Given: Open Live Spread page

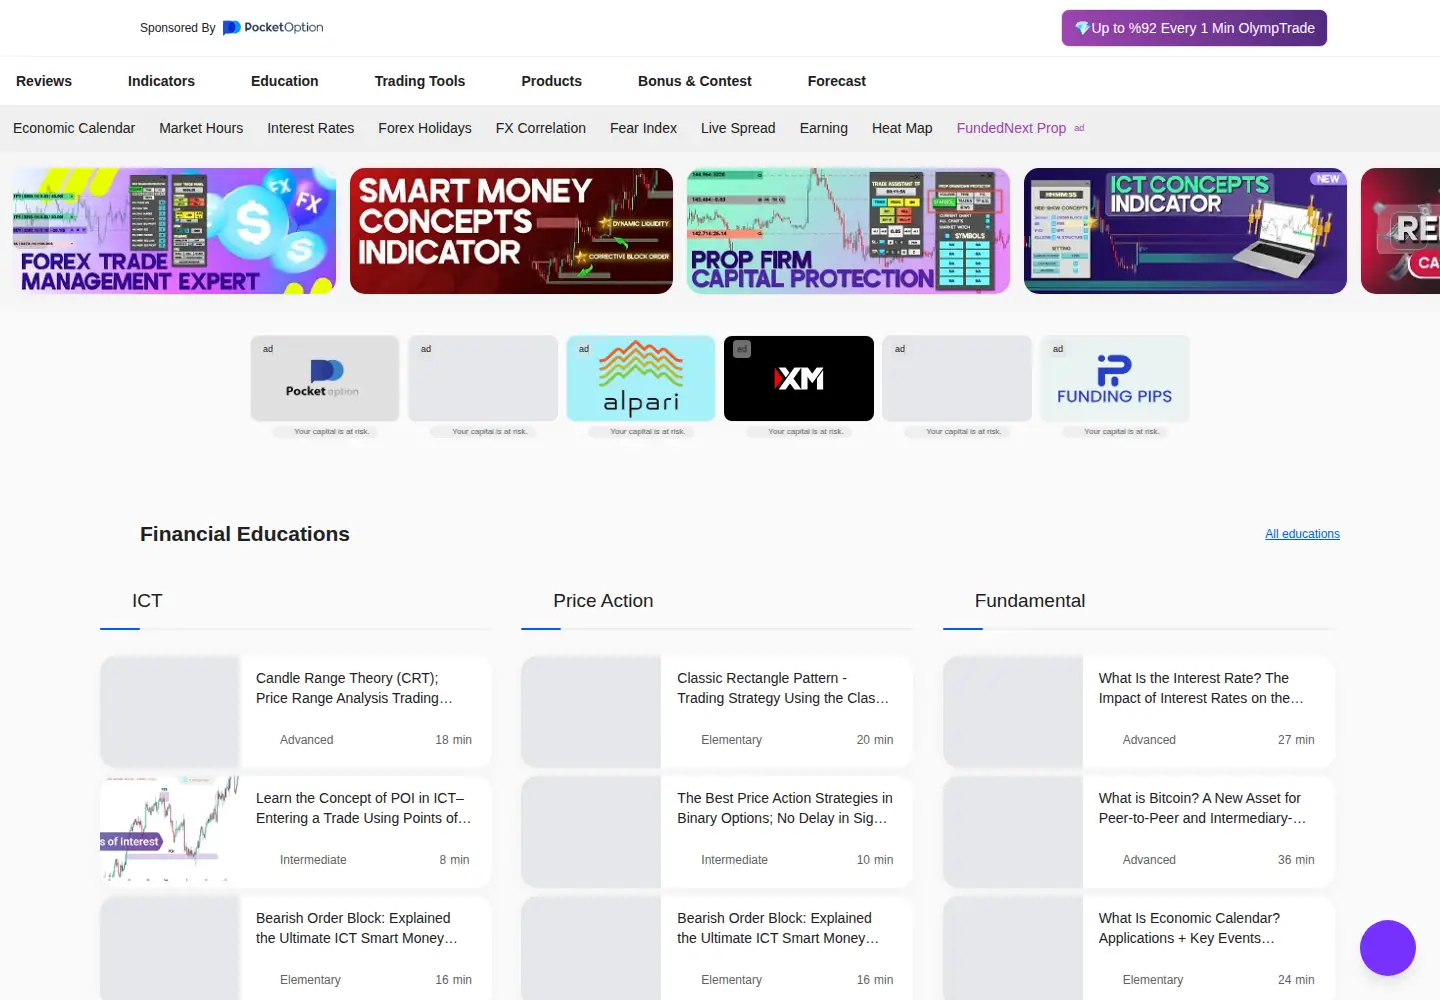Looking at the screenshot, I should point(738,128).
